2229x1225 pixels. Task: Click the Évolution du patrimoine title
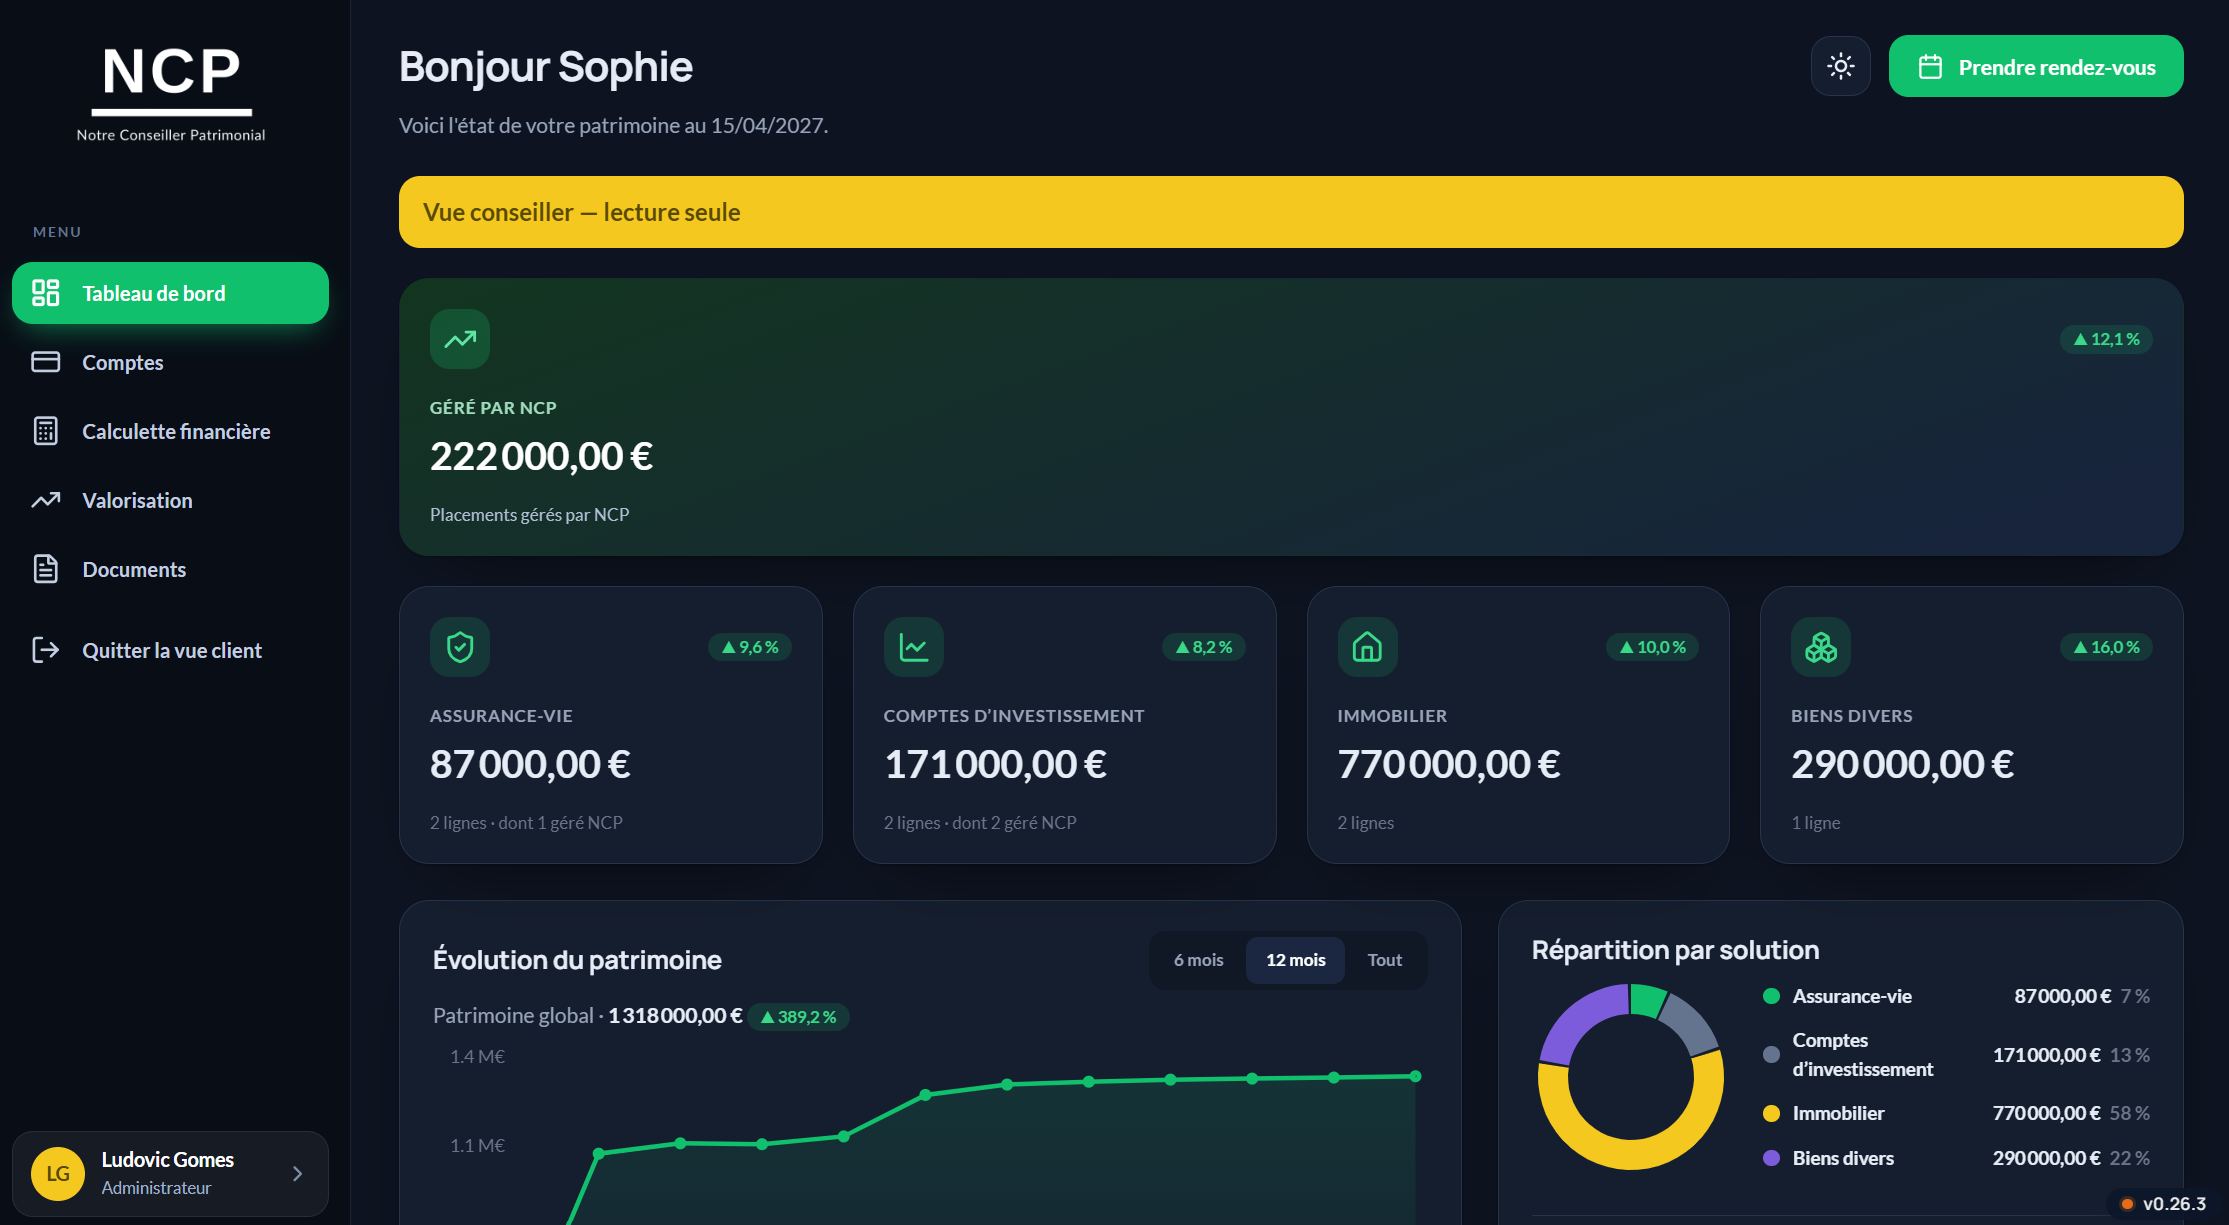tap(577, 960)
